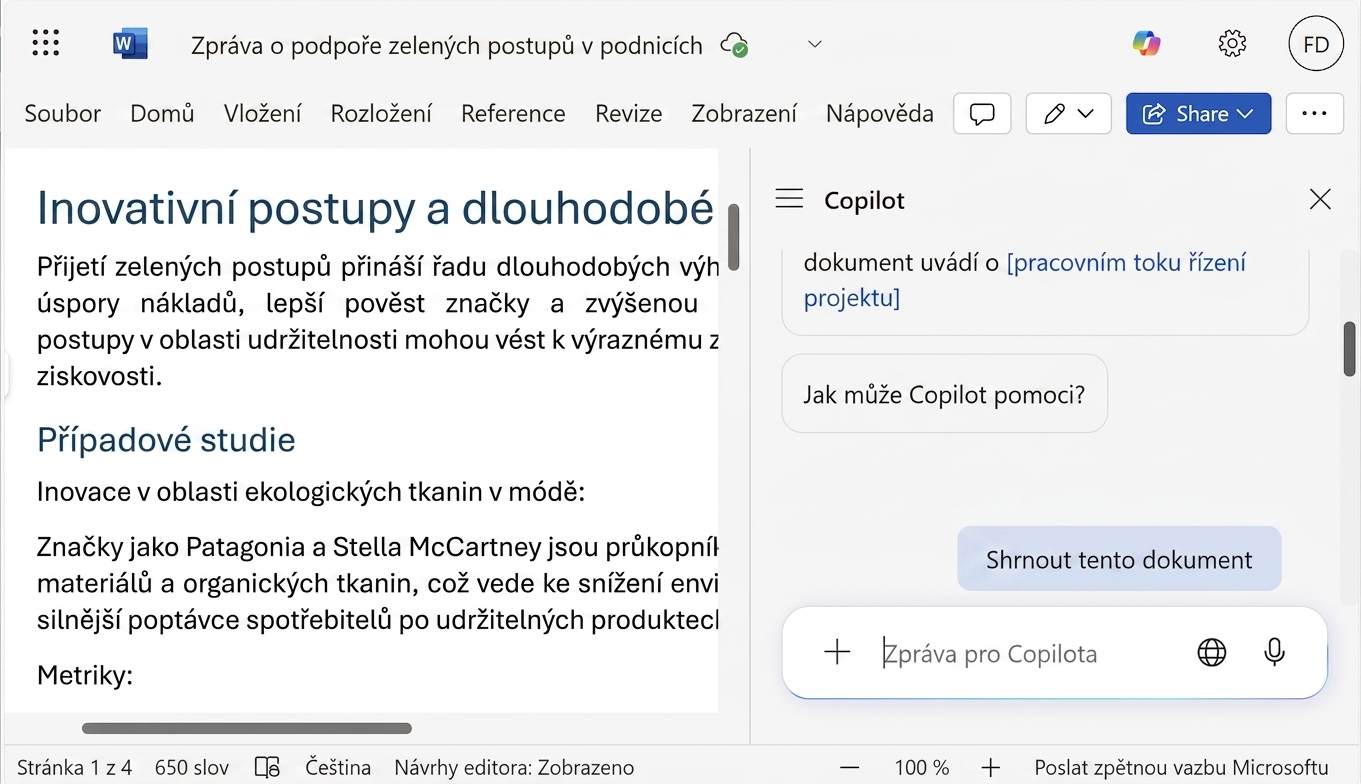Click the plus attach icon in Copilot
The width and height of the screenshot is (1361, 784).
pos(837,653)
